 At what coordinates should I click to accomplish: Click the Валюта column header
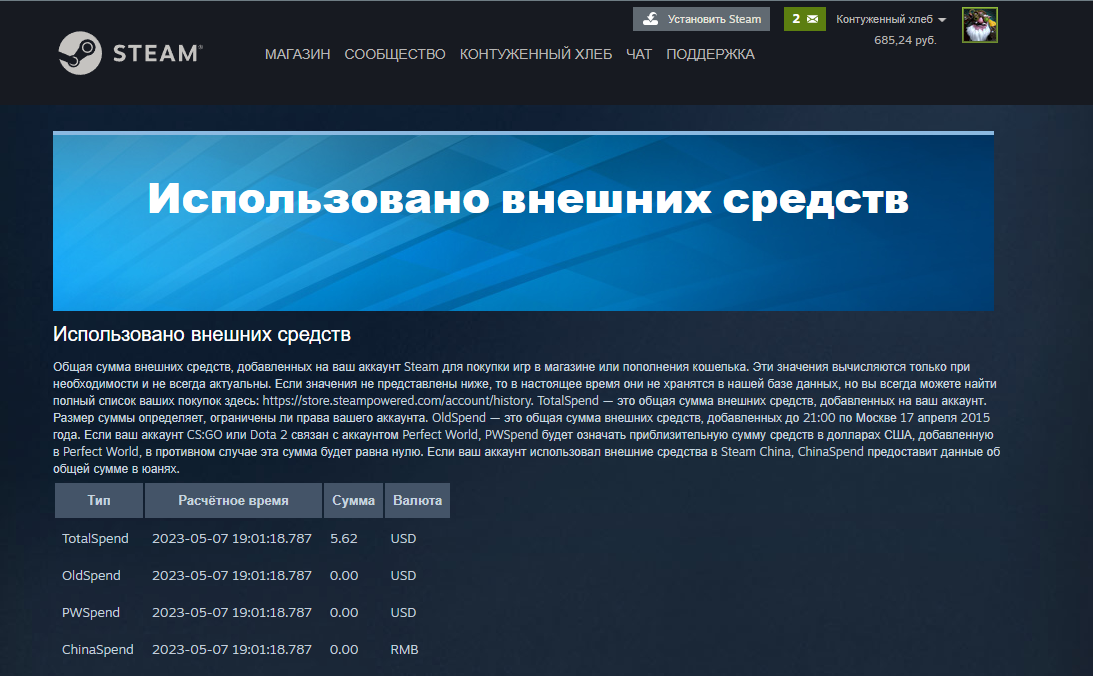[418, 500]
